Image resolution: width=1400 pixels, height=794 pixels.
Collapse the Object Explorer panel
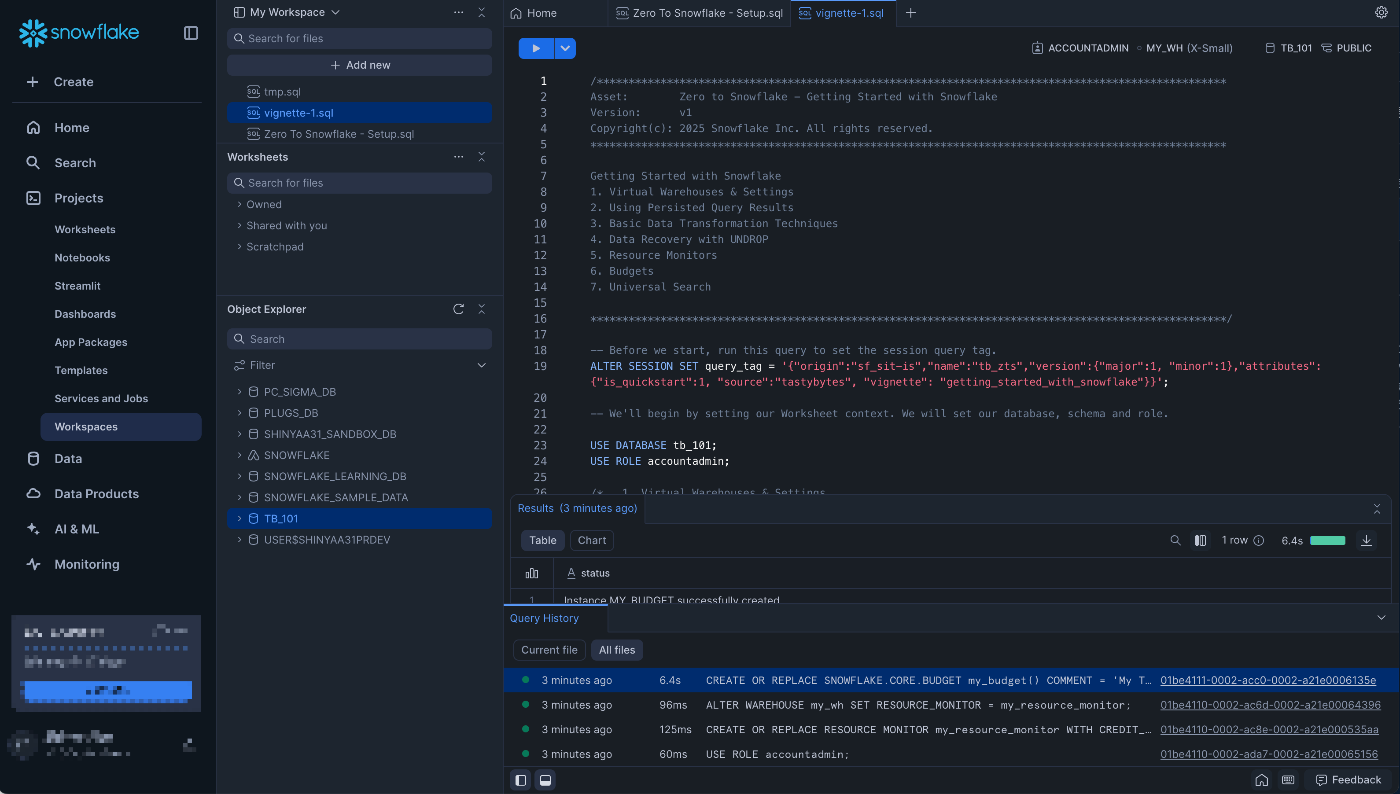coord(481,309)
